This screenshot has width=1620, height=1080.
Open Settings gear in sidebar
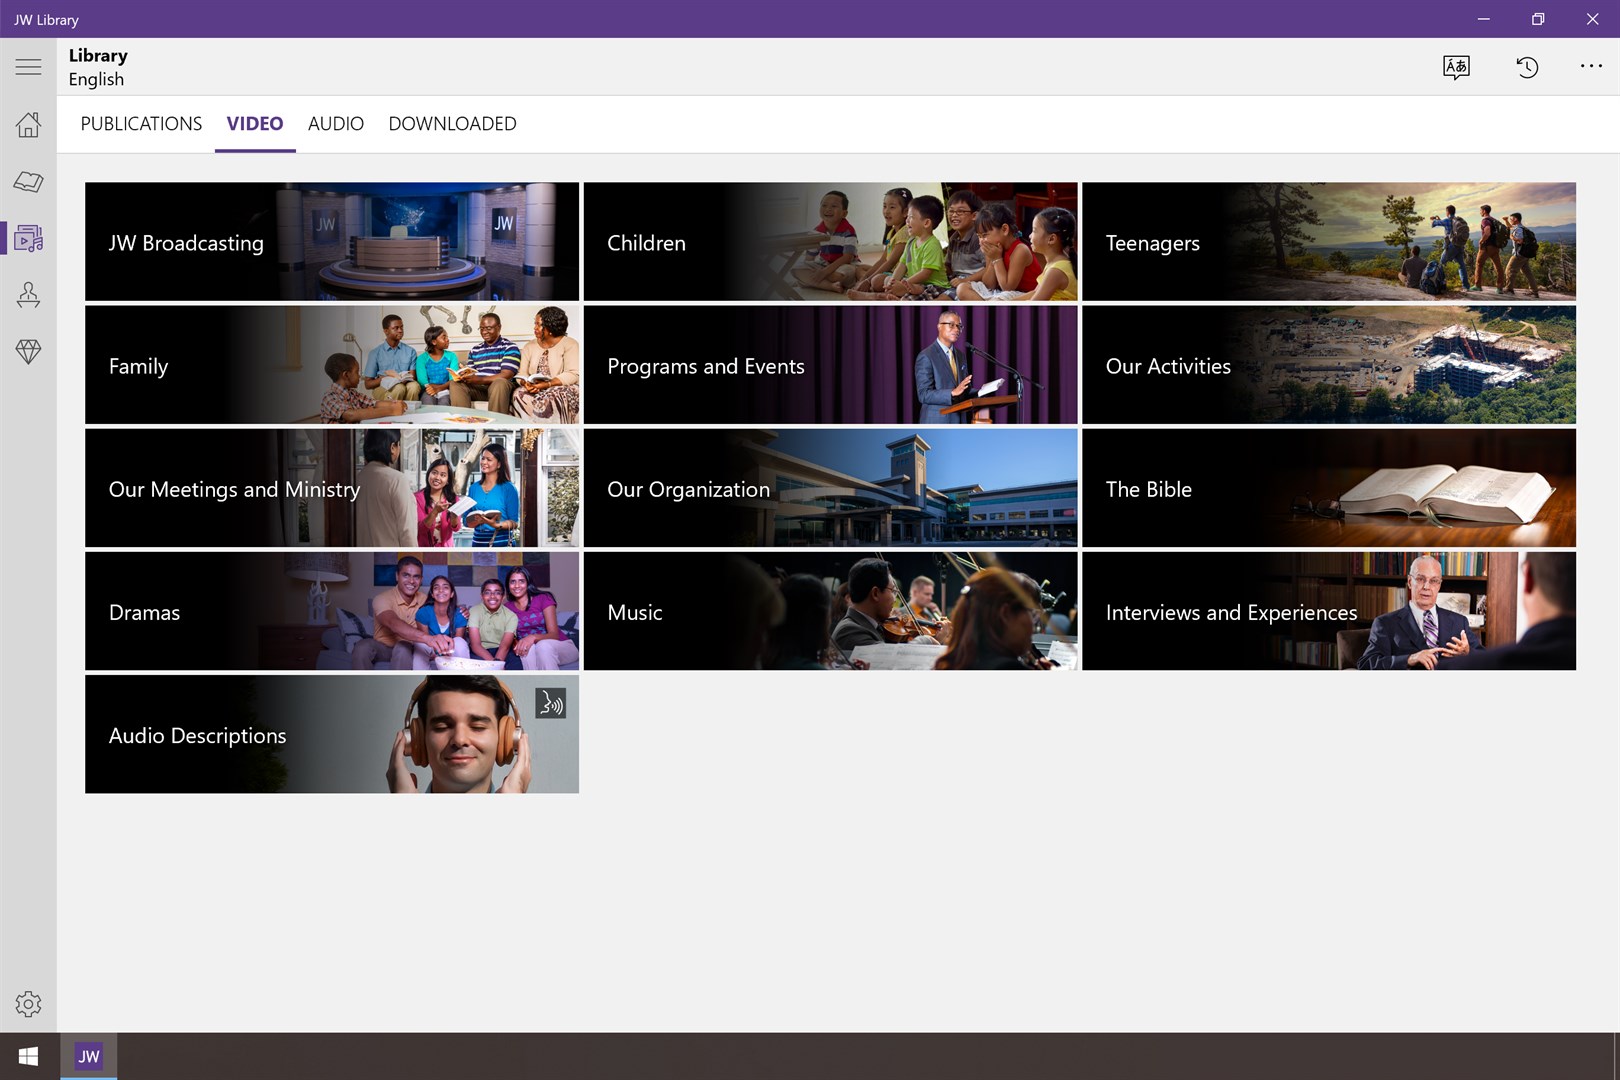[x=28, y=1004]
